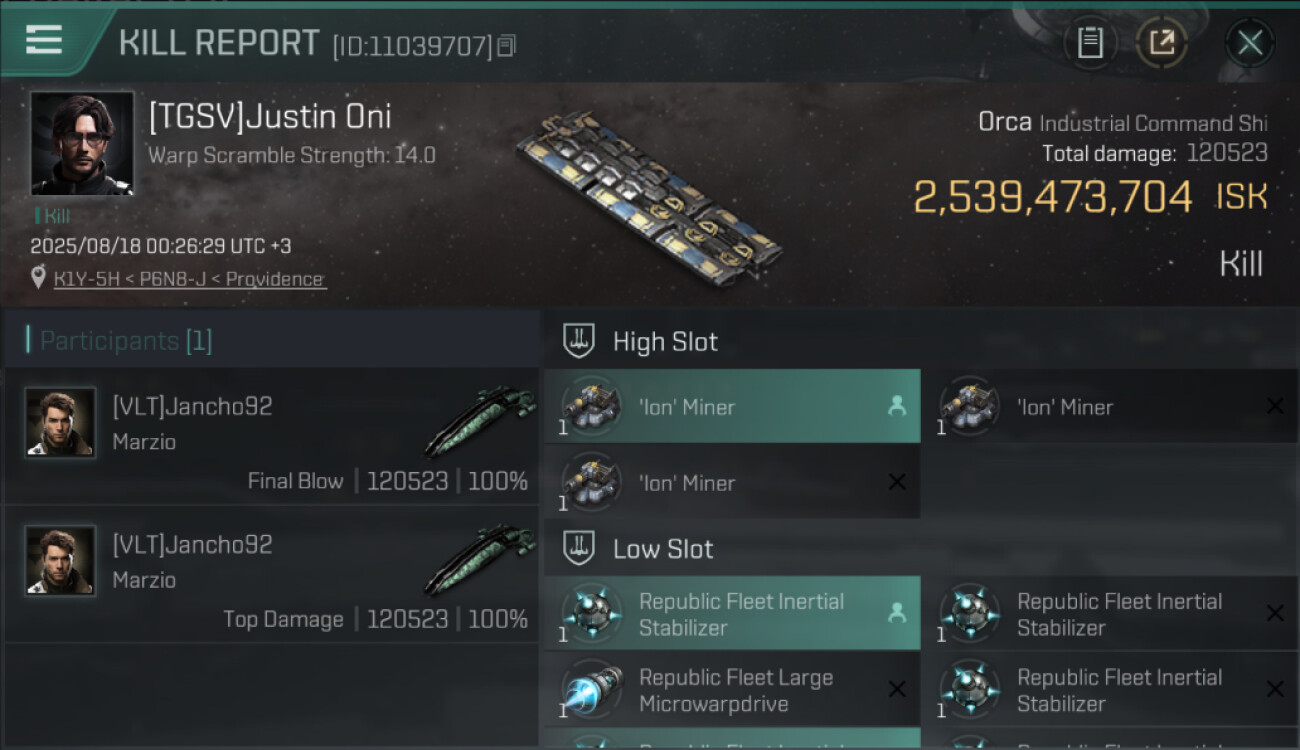View Justin Oni's character portrait

pos(82,143)
